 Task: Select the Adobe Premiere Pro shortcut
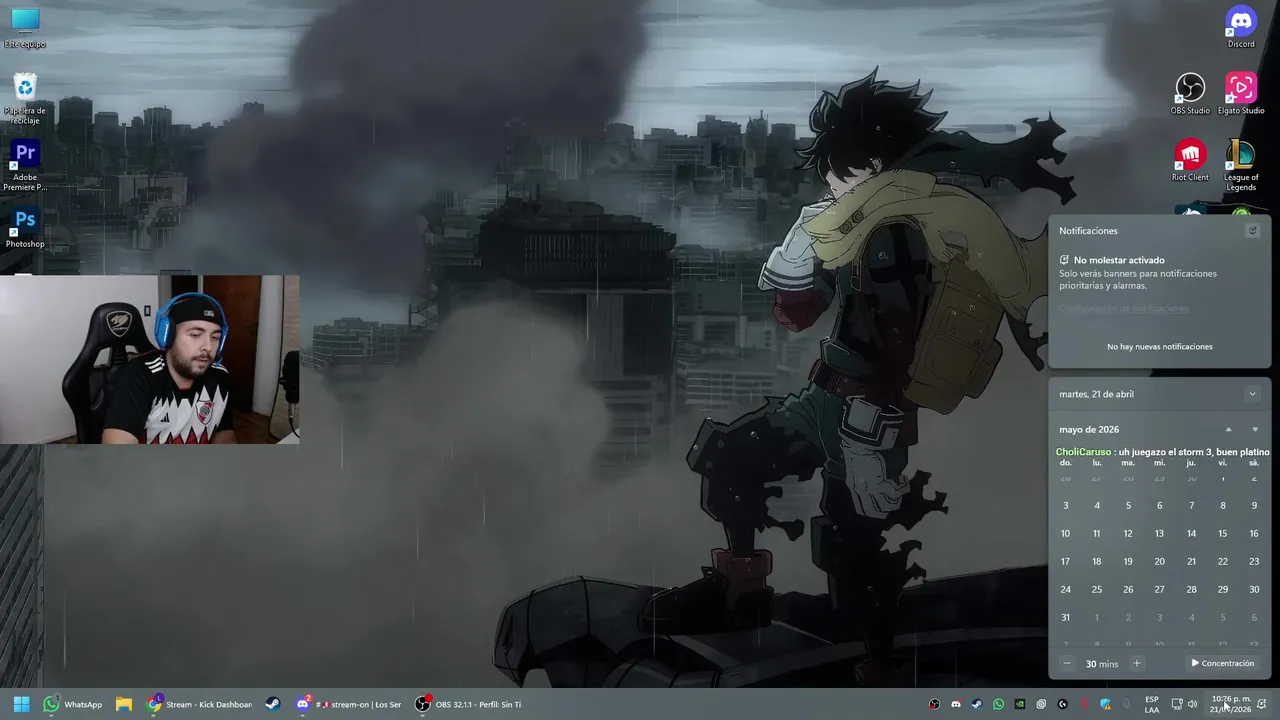(x=25, y=165)
